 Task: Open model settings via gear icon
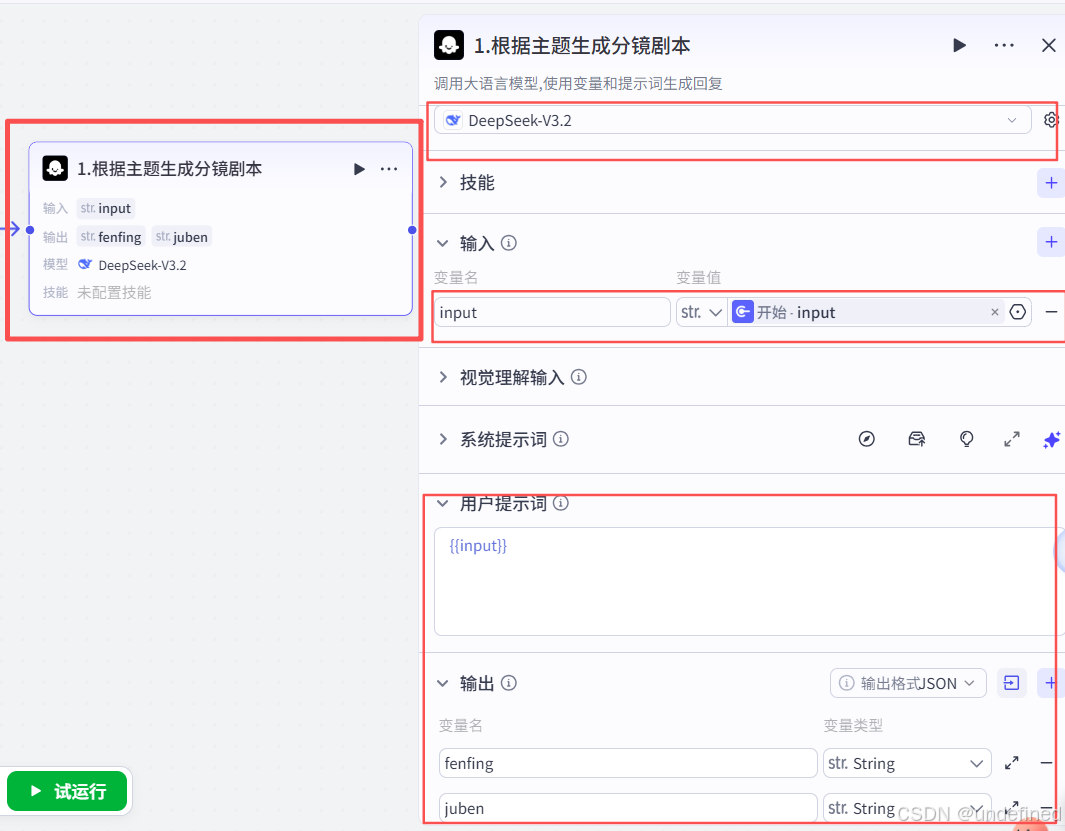[1050, 119]
